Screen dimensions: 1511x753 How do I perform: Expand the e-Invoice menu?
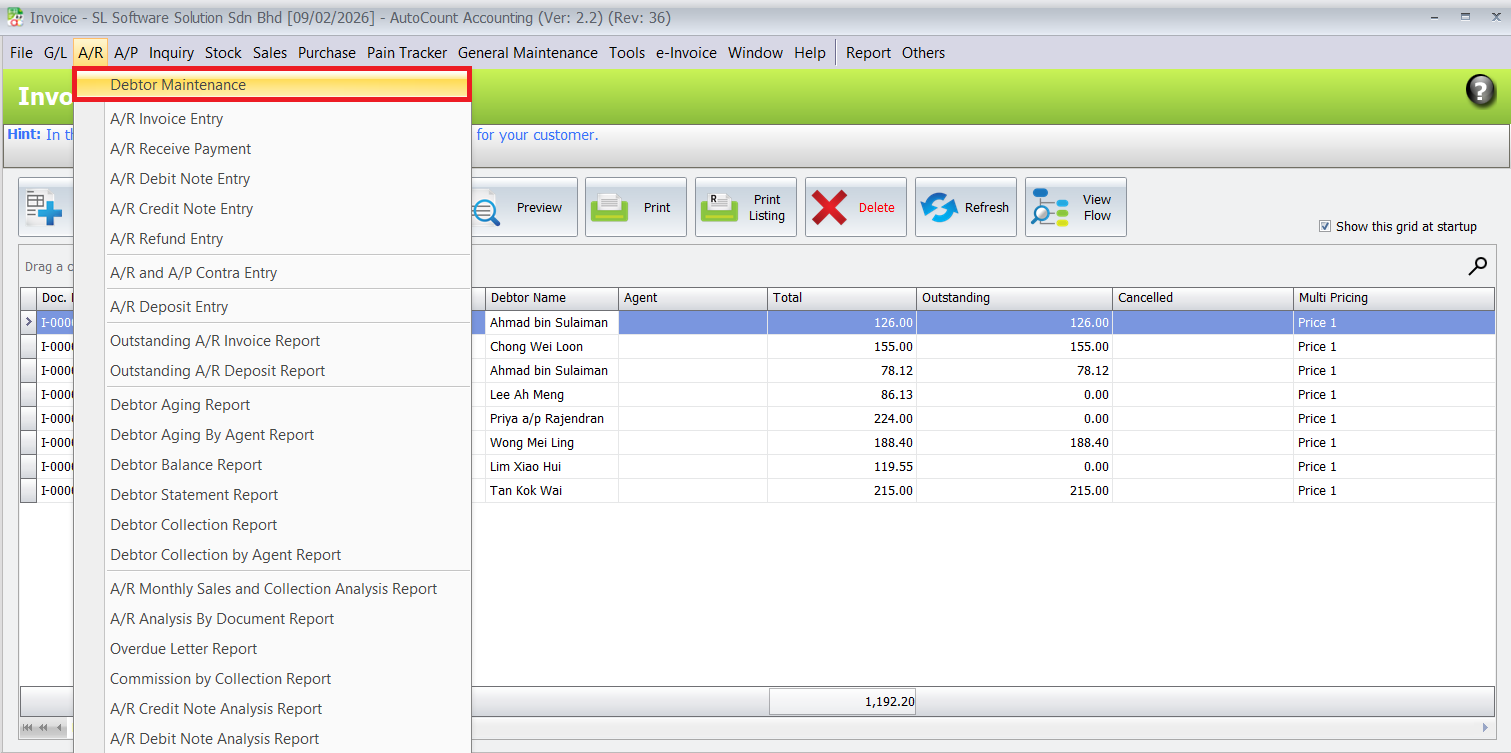pyautogui.click(x=686, y=53)
